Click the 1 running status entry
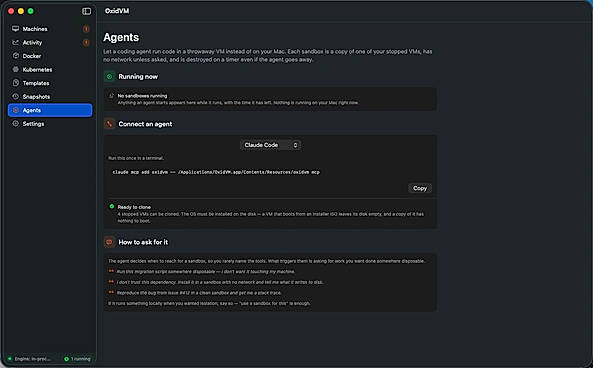Image resolution: width=593 pixels, height=368 pixels. [x=78, y=359]
